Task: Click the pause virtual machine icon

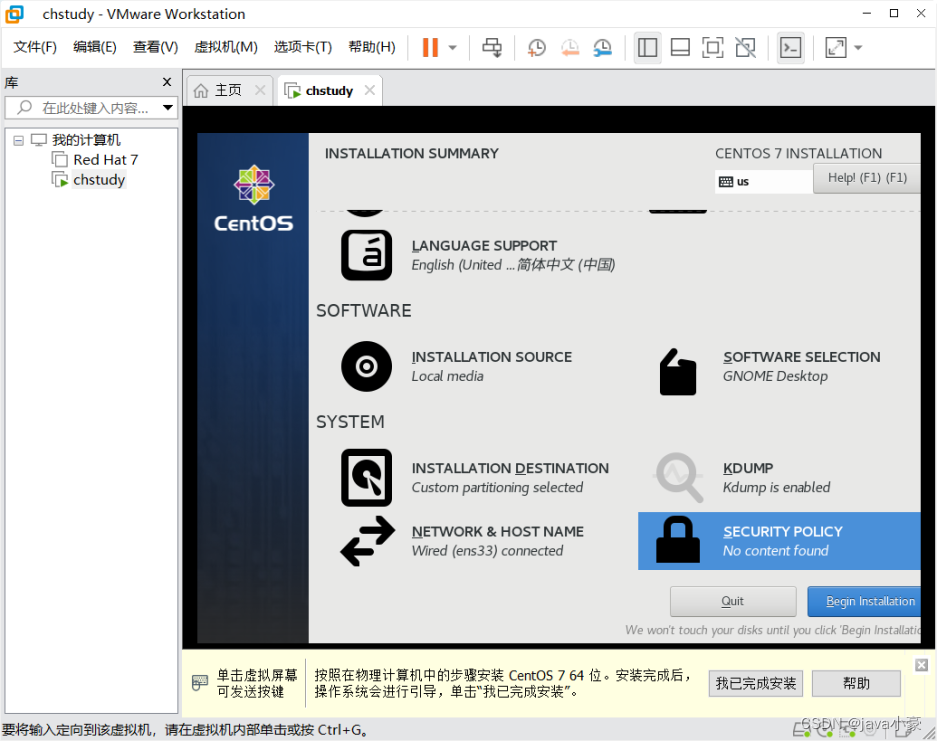Action: tap(430, 48)
